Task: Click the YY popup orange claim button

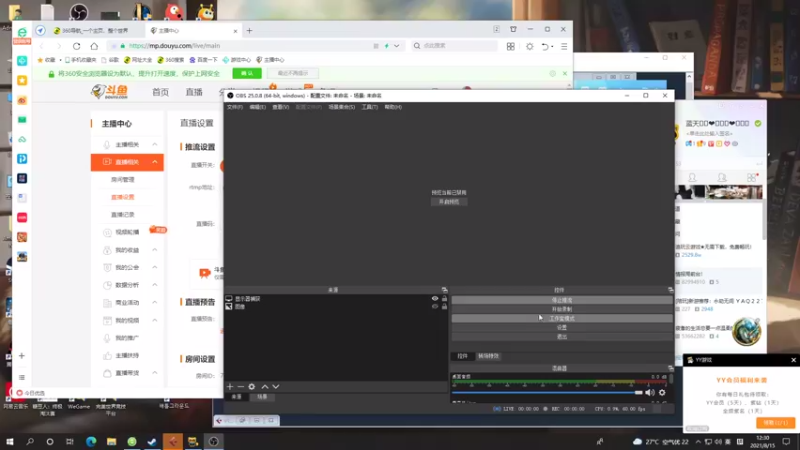Action: tap(776, 422)
